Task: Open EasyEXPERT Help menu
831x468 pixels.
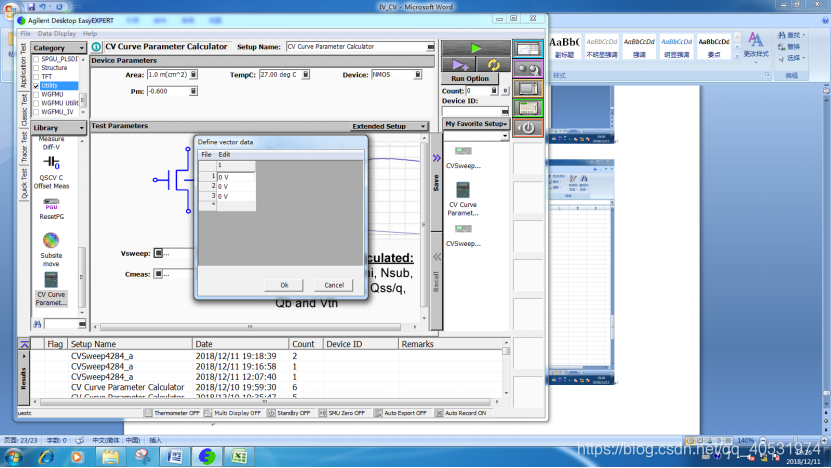Action: (90, 33)
